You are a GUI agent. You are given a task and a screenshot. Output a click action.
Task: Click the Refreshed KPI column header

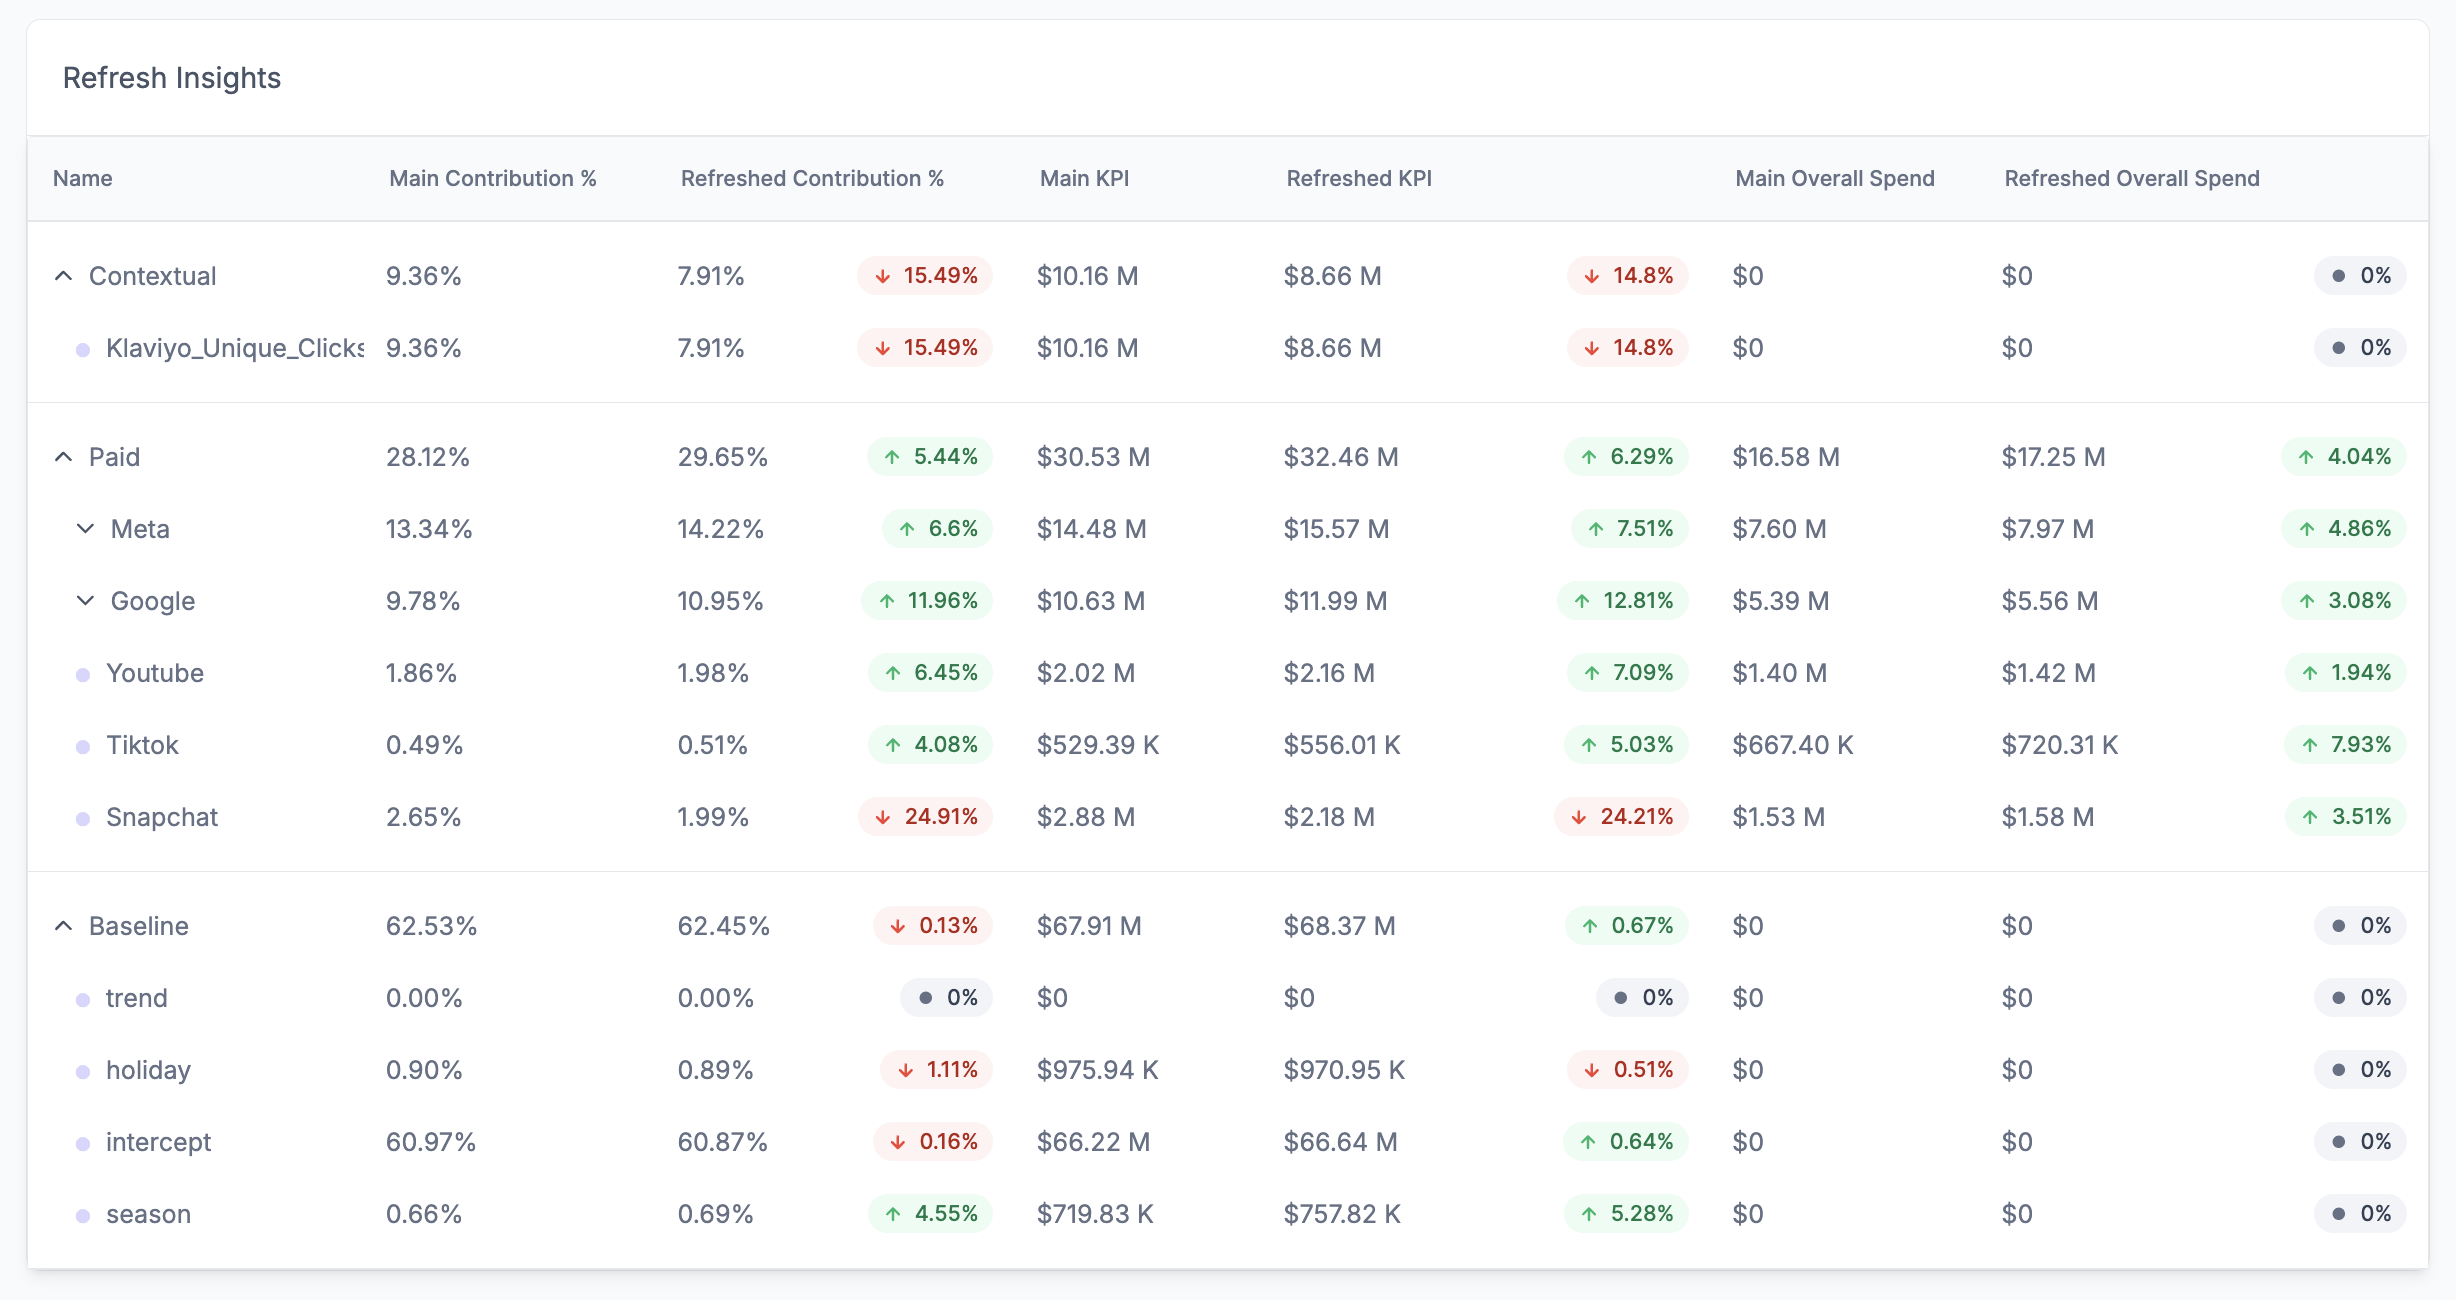pos(1358,179)
